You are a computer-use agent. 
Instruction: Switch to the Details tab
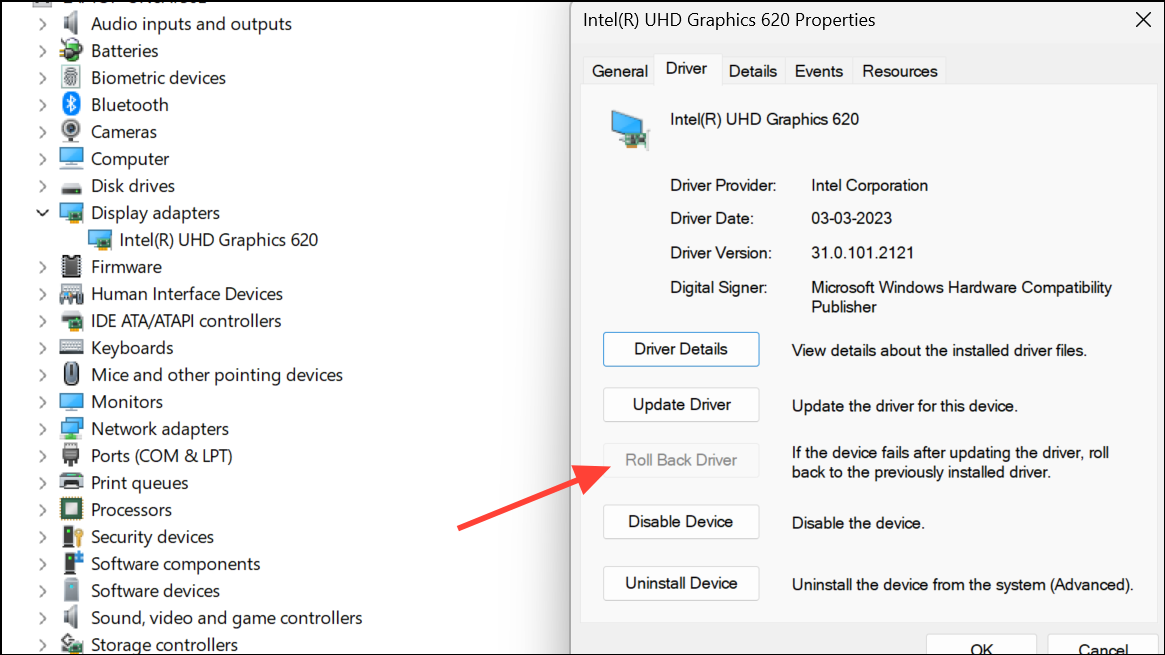click(753, 71)
